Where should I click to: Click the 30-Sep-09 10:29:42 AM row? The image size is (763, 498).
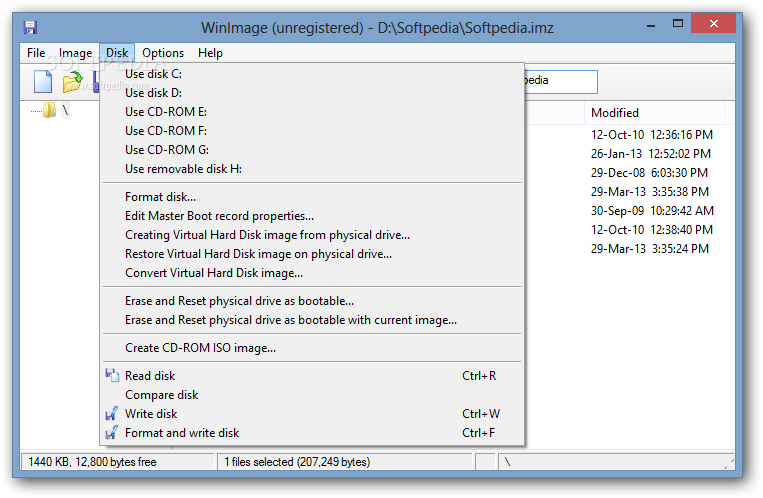[652, 210]
